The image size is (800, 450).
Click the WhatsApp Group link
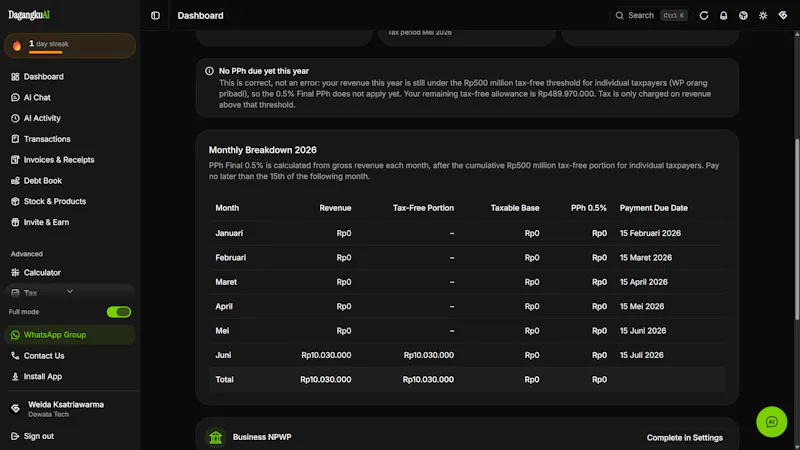pyautogui.click(x=69, y=335)
